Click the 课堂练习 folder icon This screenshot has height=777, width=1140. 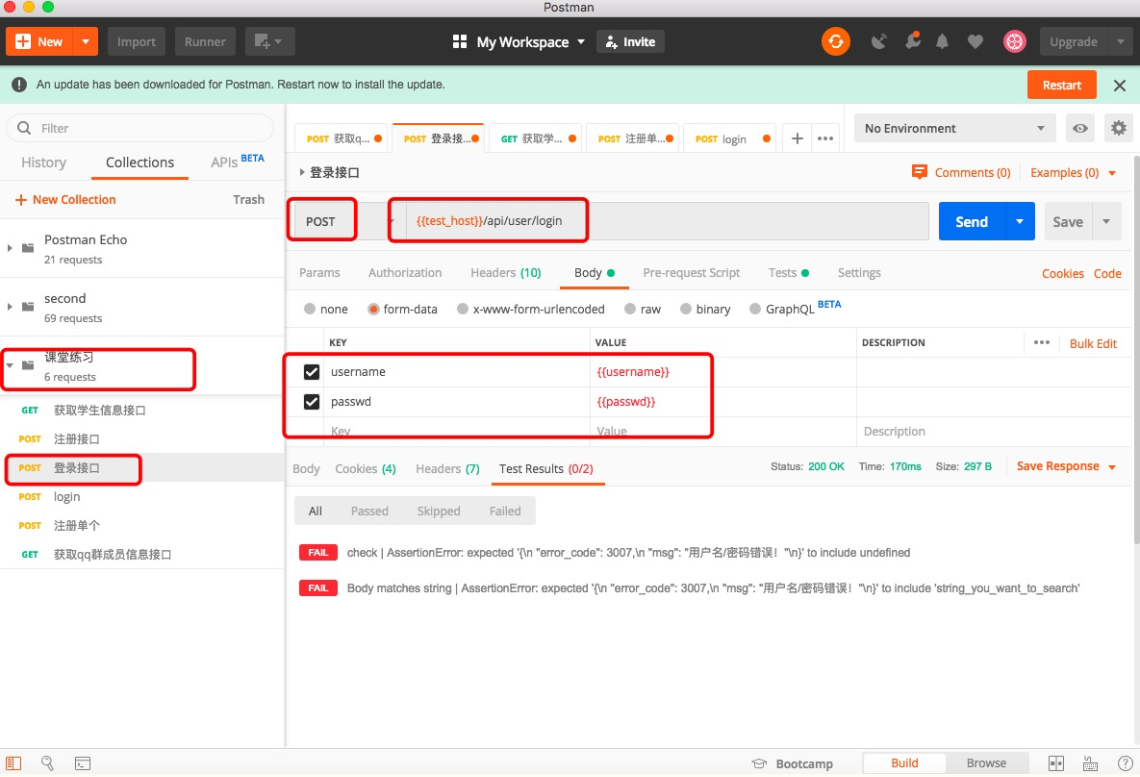28,365
